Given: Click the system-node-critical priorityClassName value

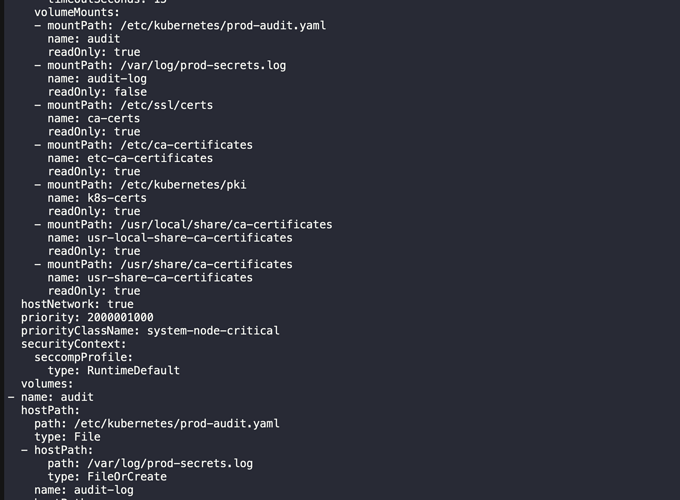Looking at the screenshot, I should click(213, 330).
